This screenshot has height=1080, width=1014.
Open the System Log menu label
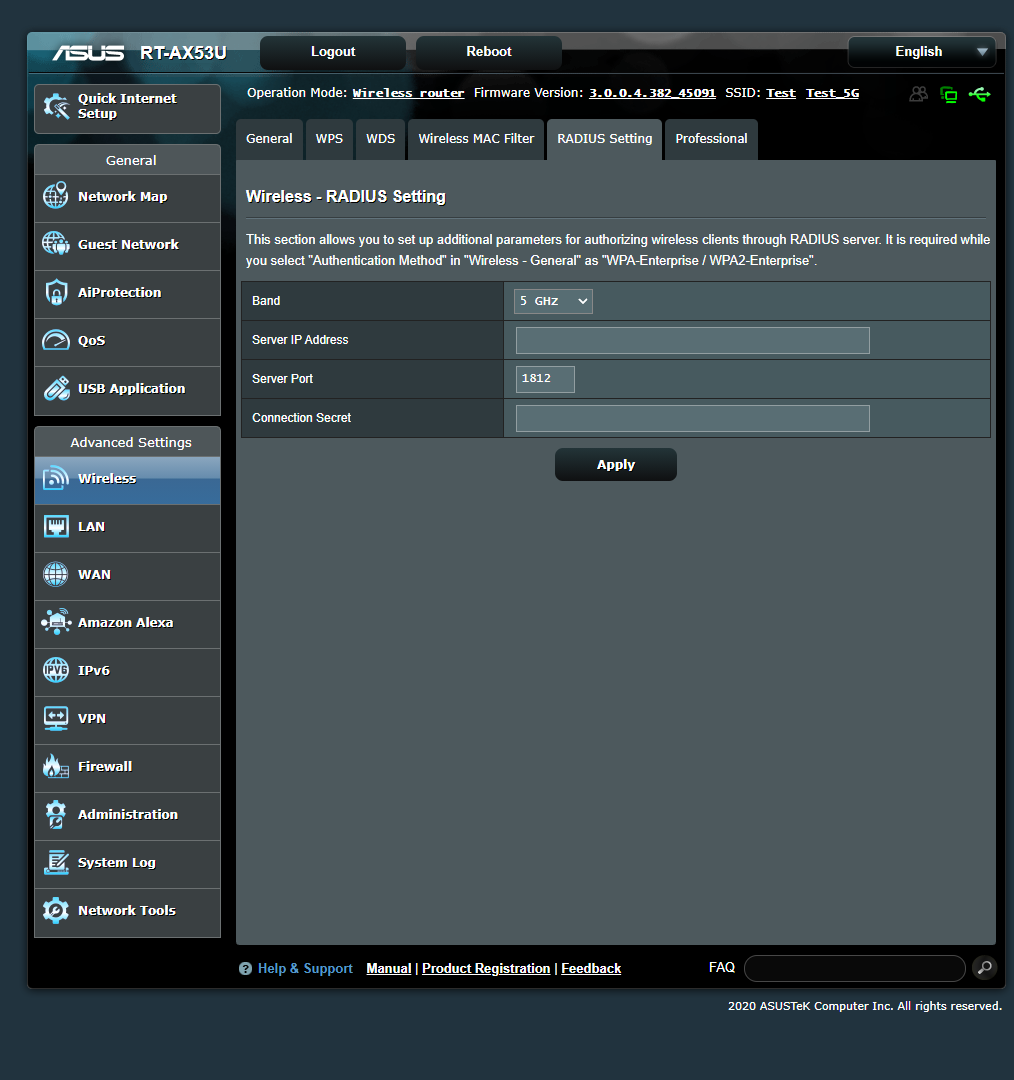[116, 862]
